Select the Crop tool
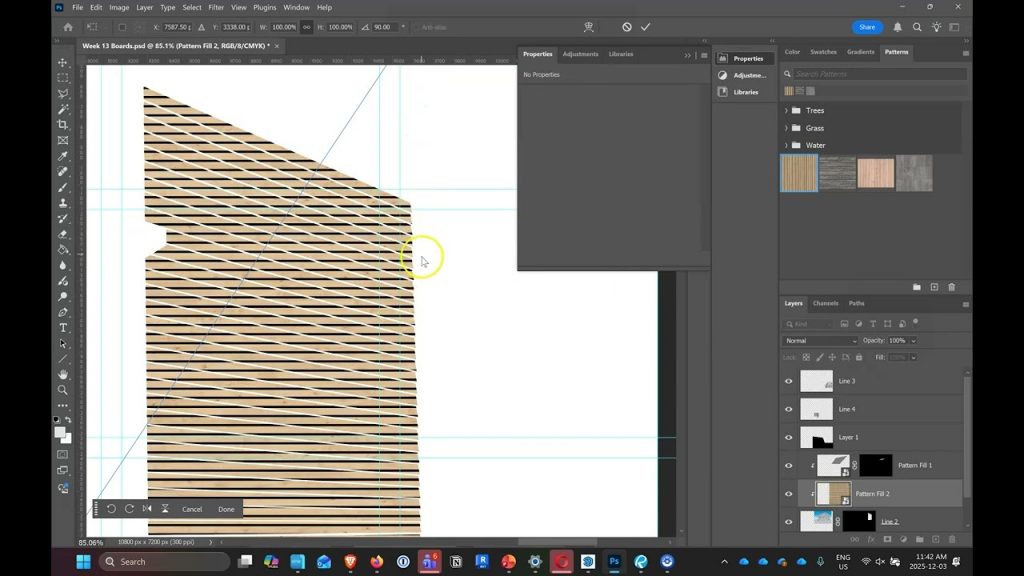The image size is (1024, 576). 63,124
